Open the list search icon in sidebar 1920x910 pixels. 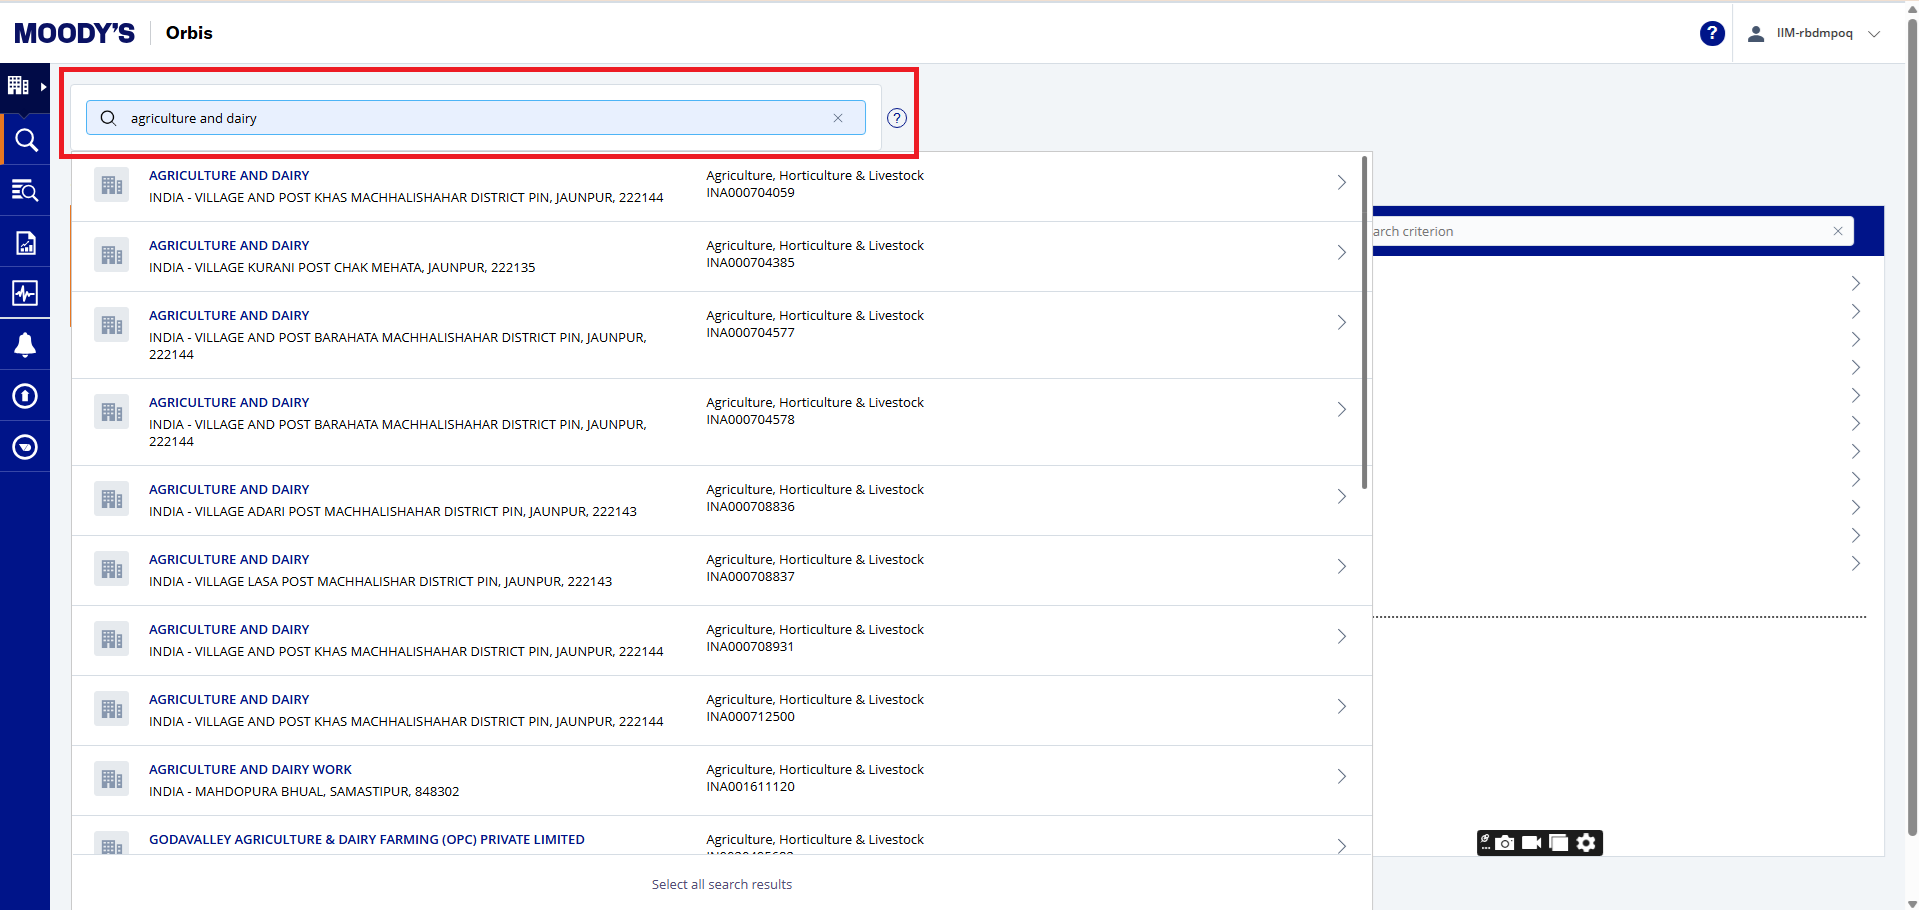coord(25,191)
